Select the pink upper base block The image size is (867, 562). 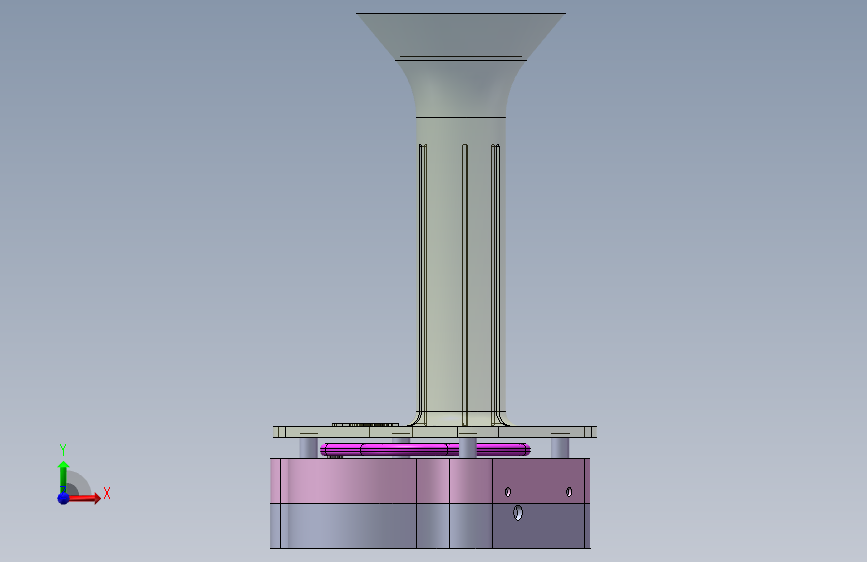pyautogui.click(x=430, y=481)
